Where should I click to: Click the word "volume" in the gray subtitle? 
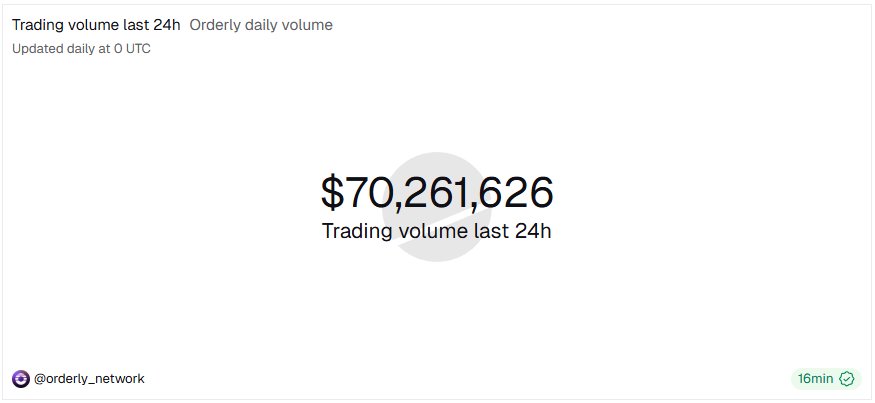[311, 24]
